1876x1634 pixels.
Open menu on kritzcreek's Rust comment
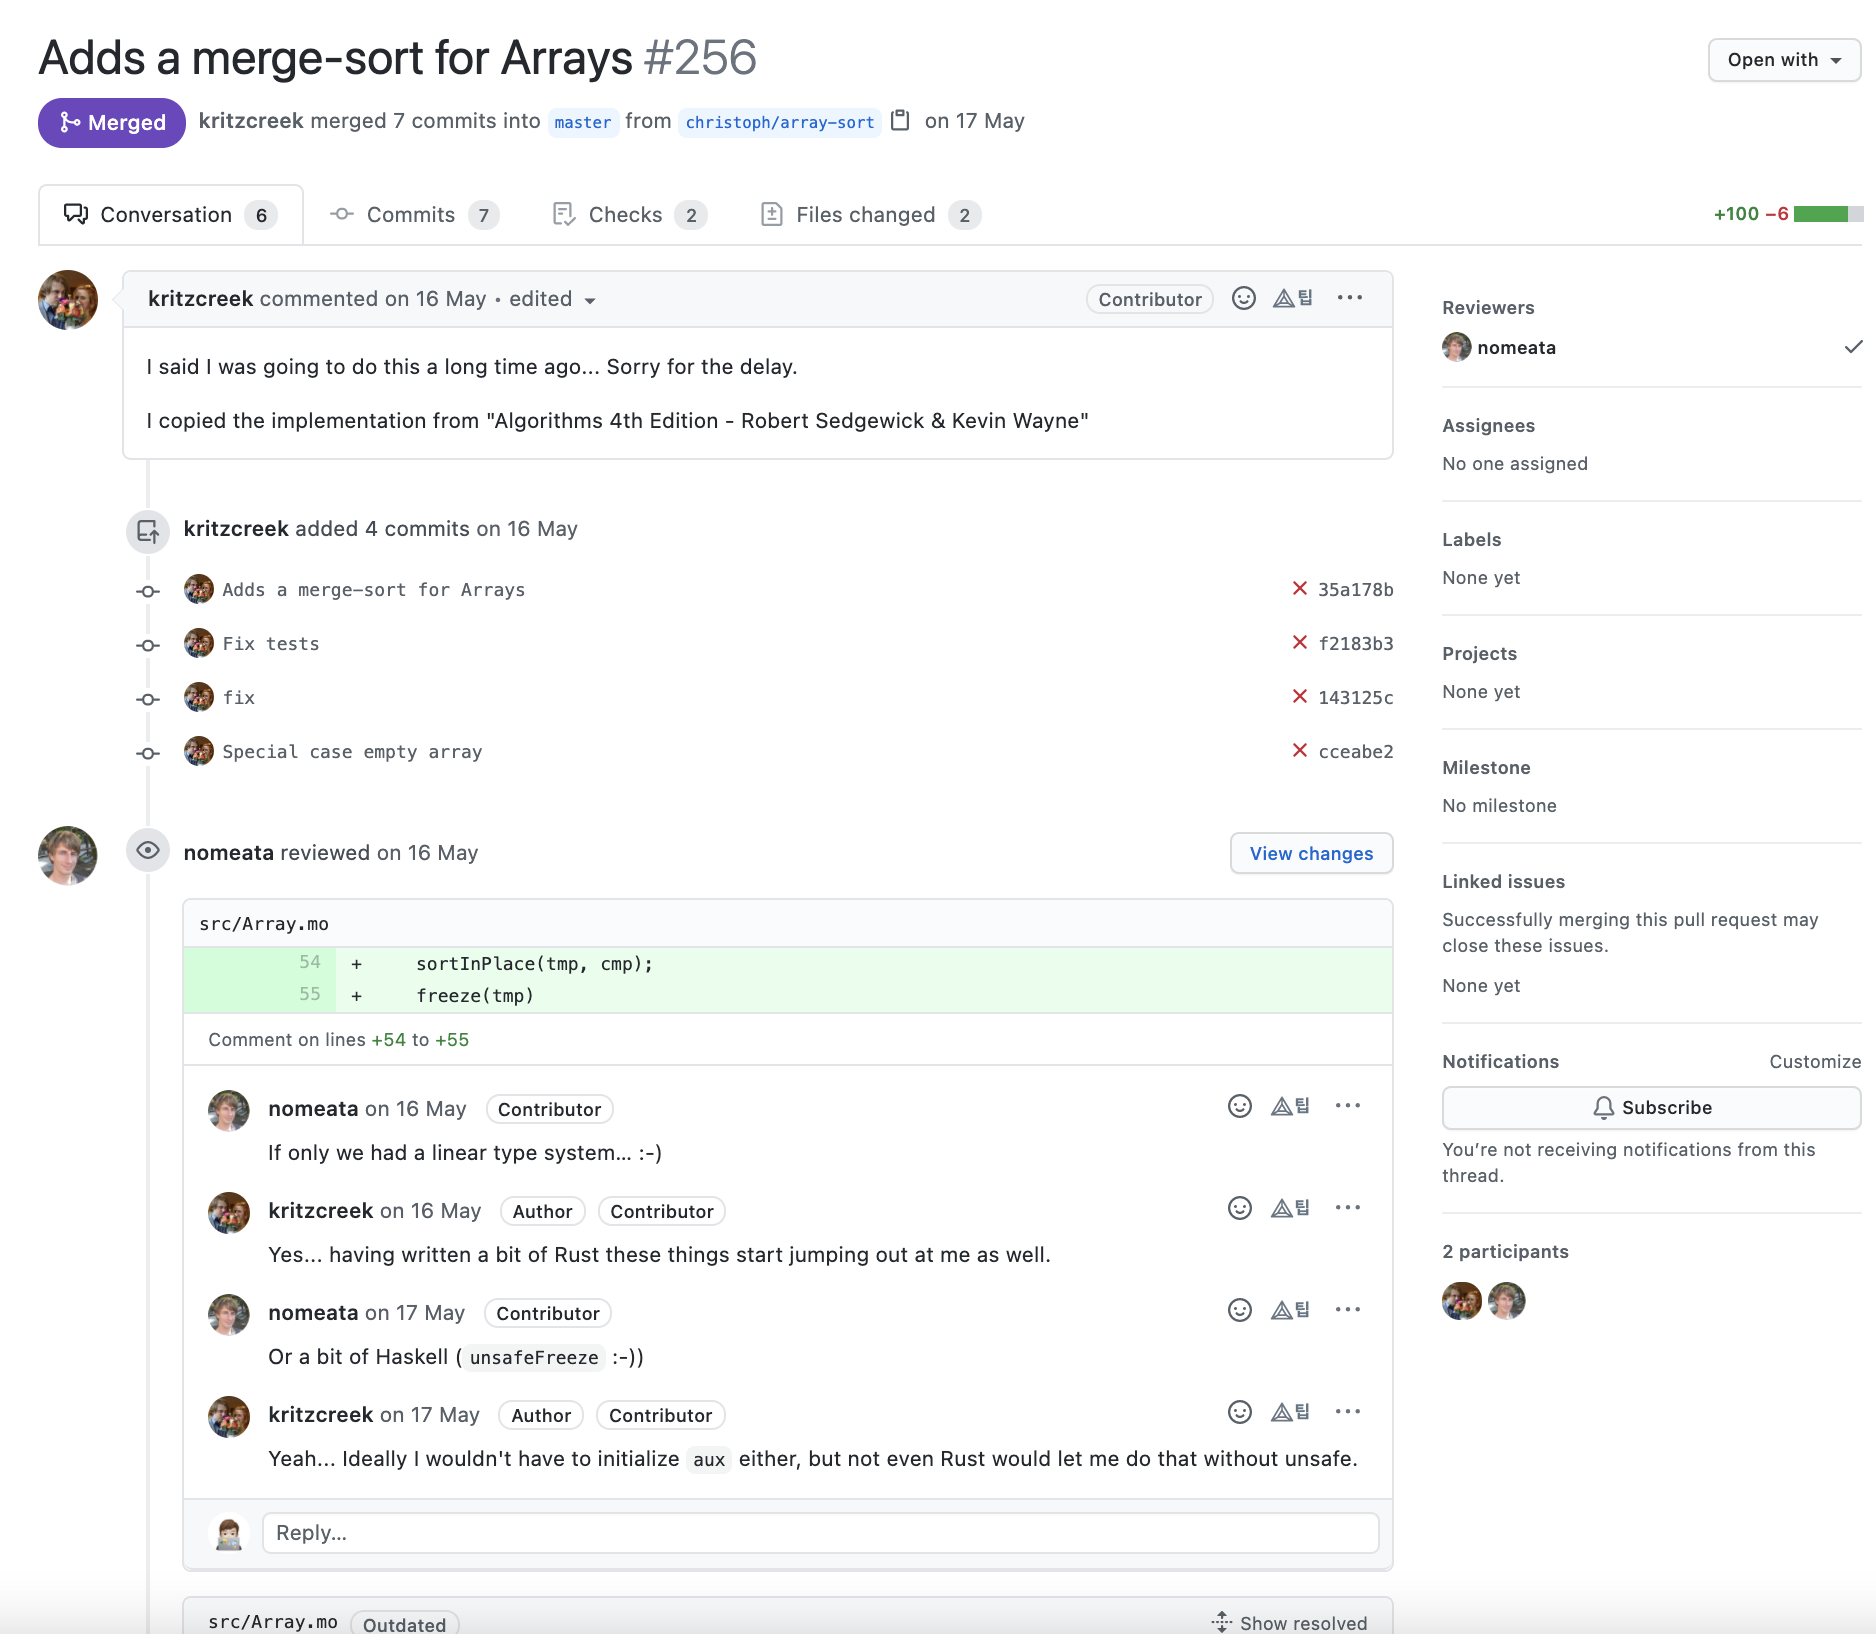click(1347, 1208)
